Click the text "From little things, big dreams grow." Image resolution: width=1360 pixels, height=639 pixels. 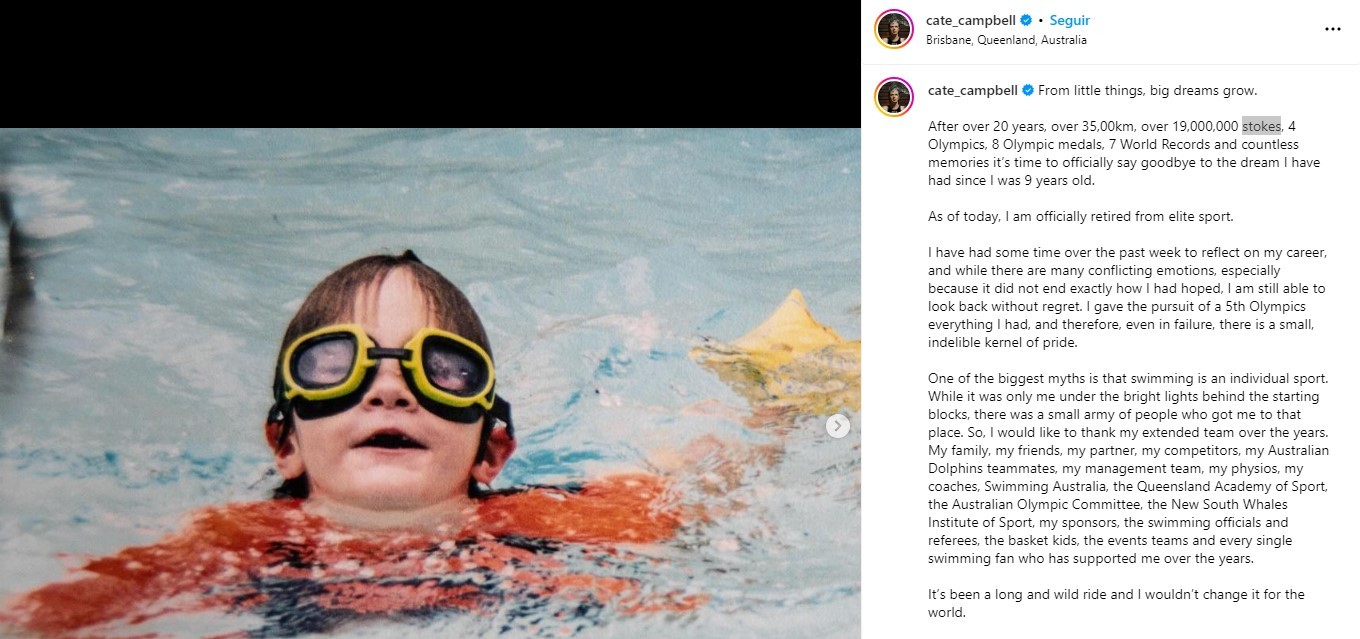tap(1147, 90)
